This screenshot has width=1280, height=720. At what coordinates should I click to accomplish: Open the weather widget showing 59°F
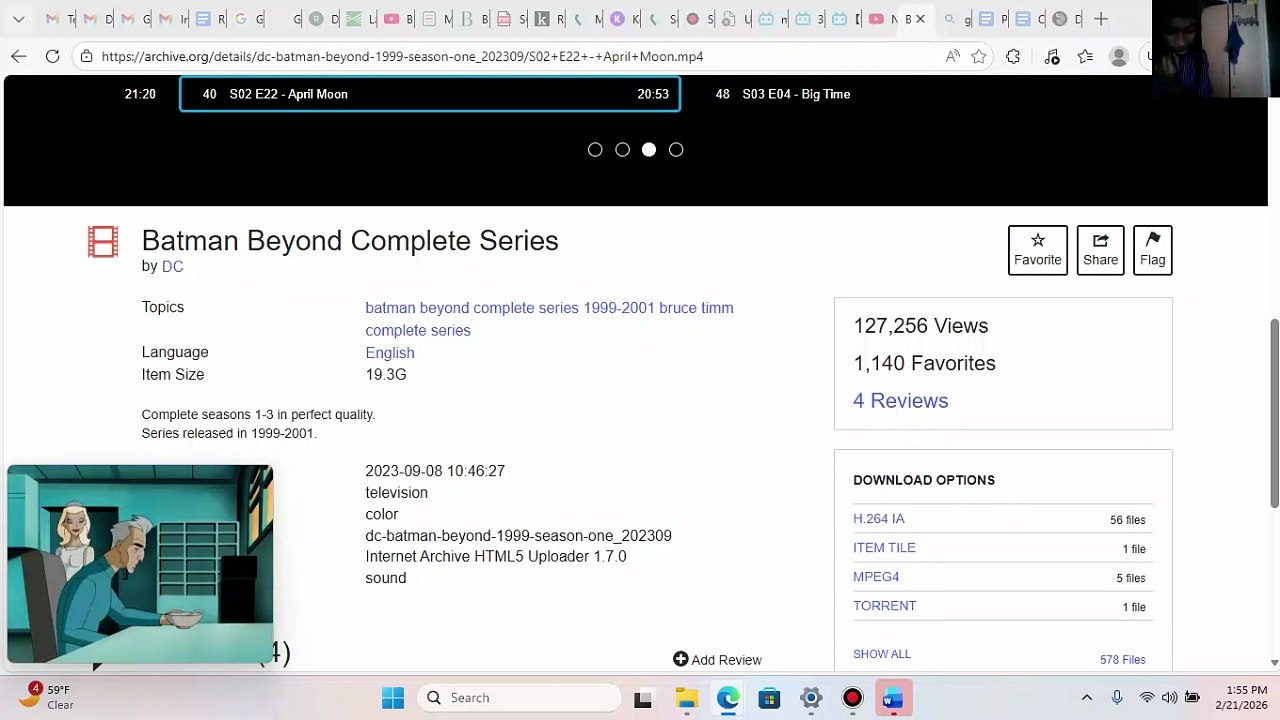point(48,697)
